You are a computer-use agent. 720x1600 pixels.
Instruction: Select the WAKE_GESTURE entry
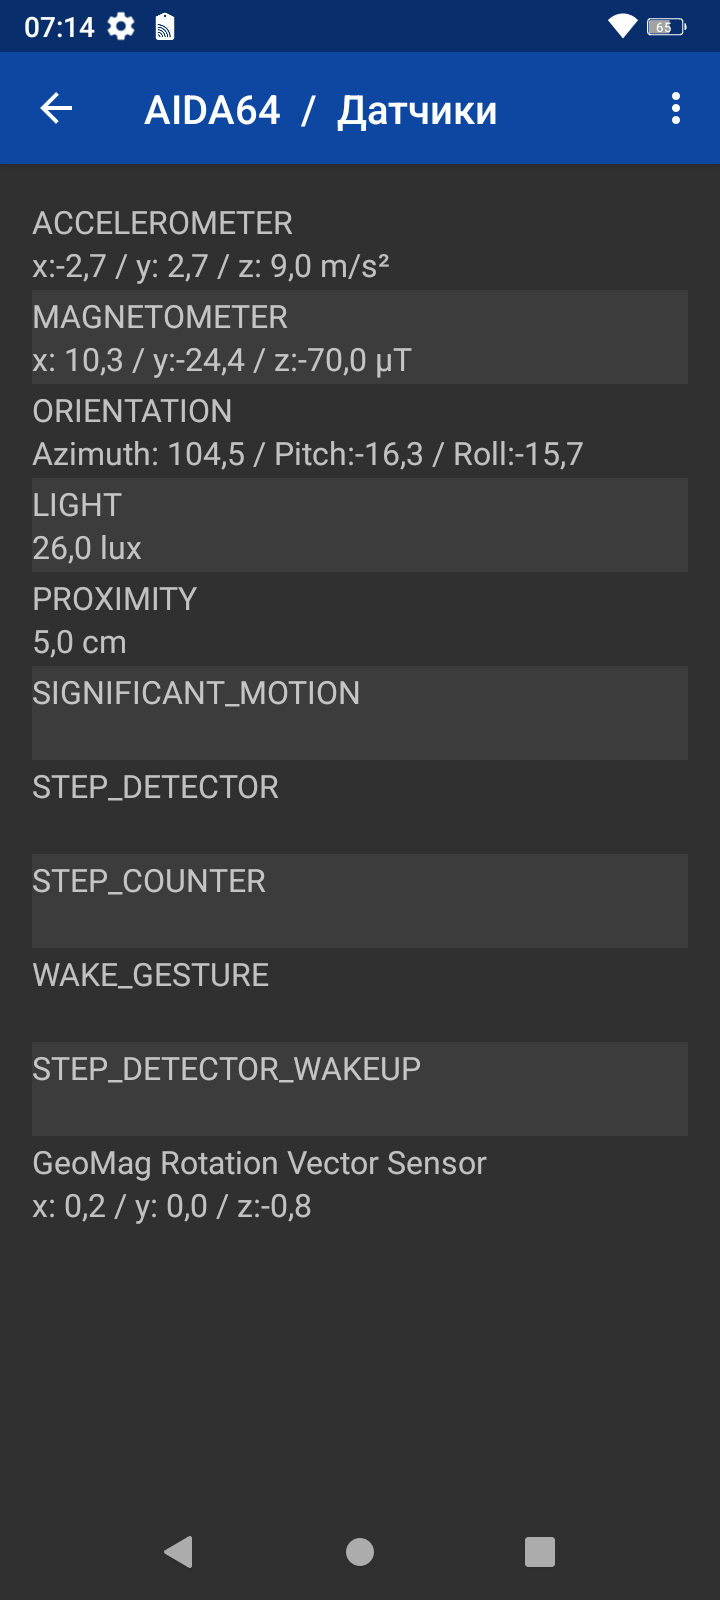(x=360, y=995)
